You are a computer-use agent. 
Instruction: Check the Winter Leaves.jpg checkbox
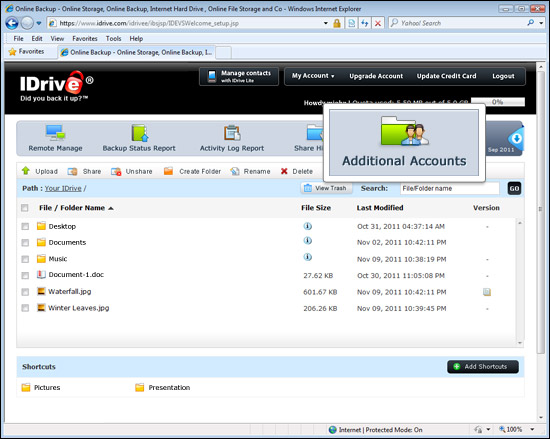tap(25, 308)
